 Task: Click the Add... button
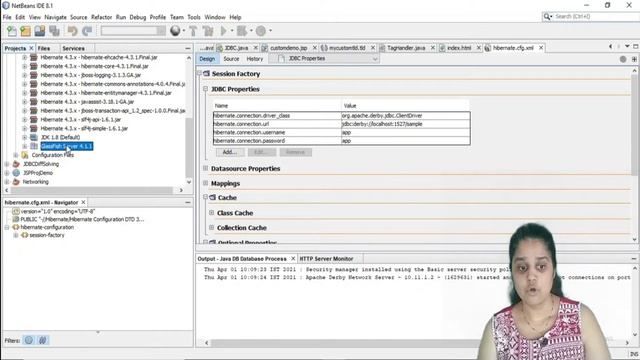click(230, 152)
